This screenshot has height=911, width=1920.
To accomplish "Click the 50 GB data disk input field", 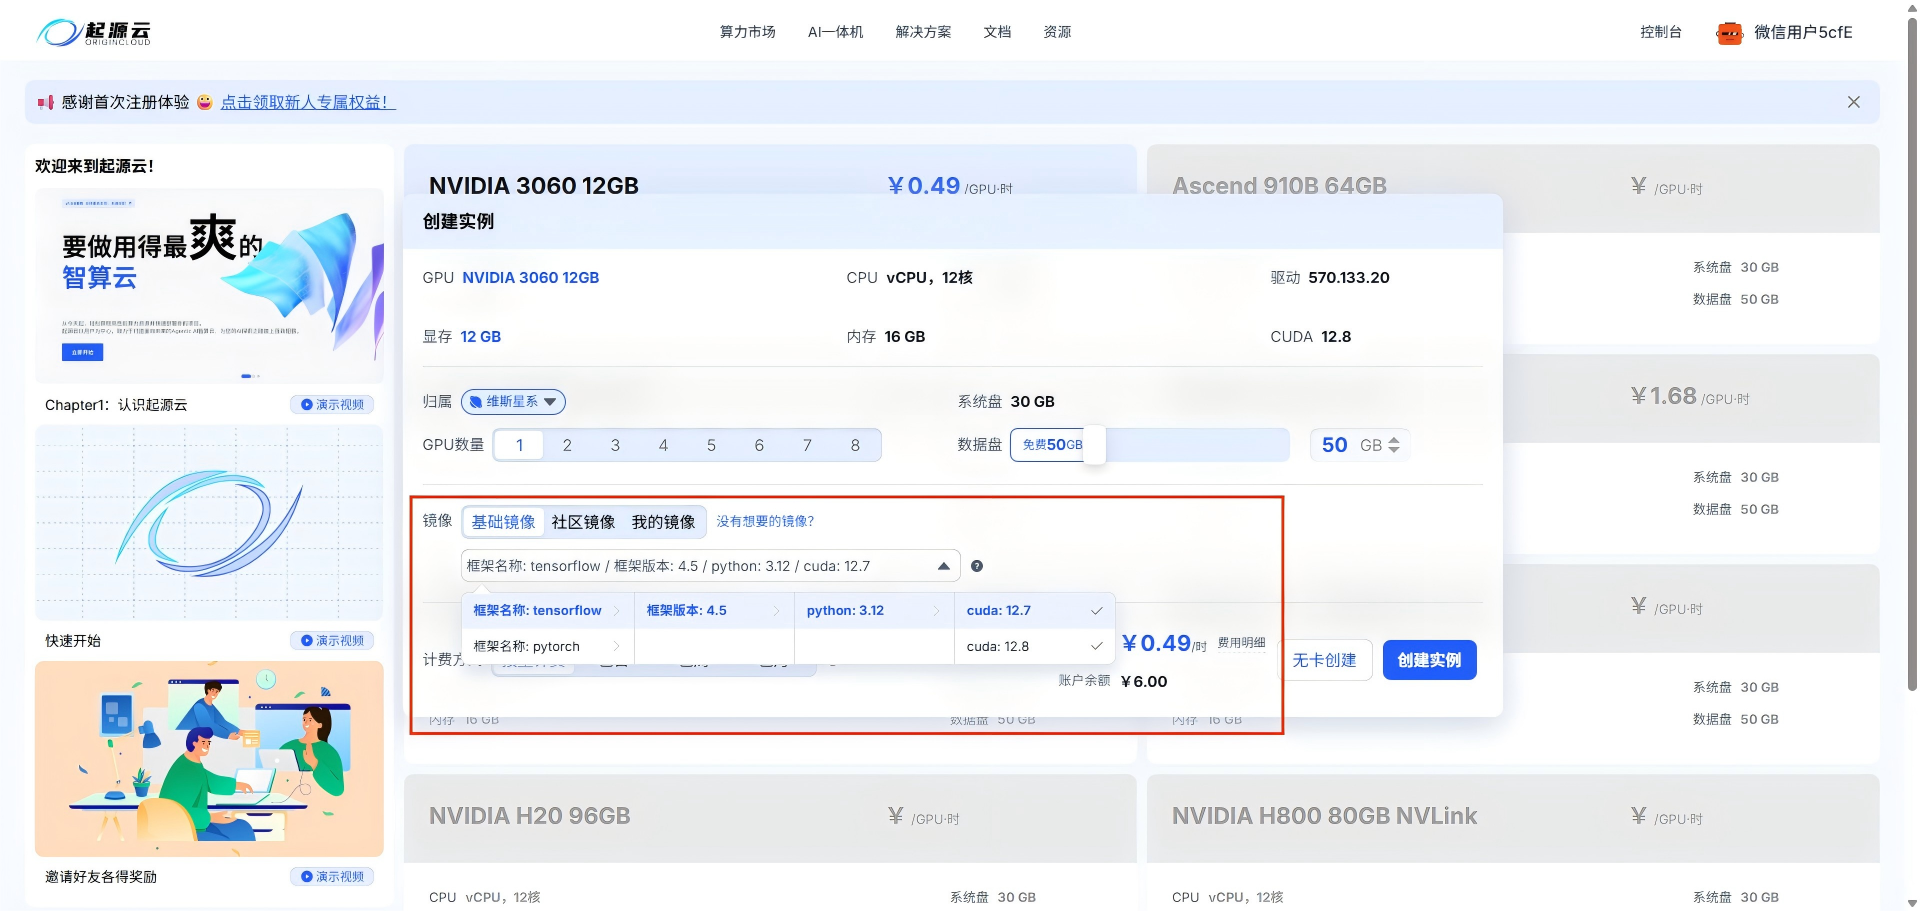I will click(x=1345, y=445).
